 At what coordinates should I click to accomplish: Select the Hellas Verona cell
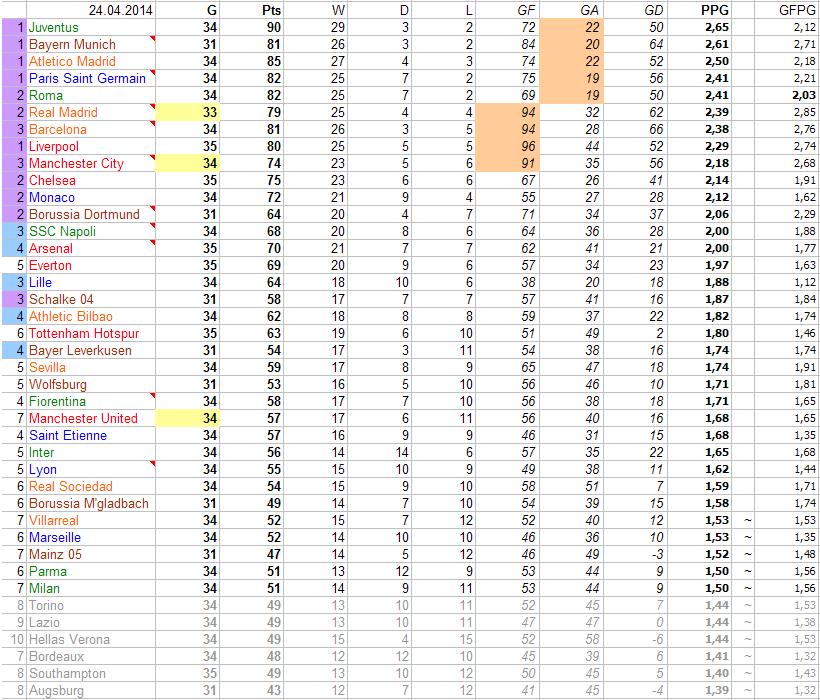tap(91, 639)
